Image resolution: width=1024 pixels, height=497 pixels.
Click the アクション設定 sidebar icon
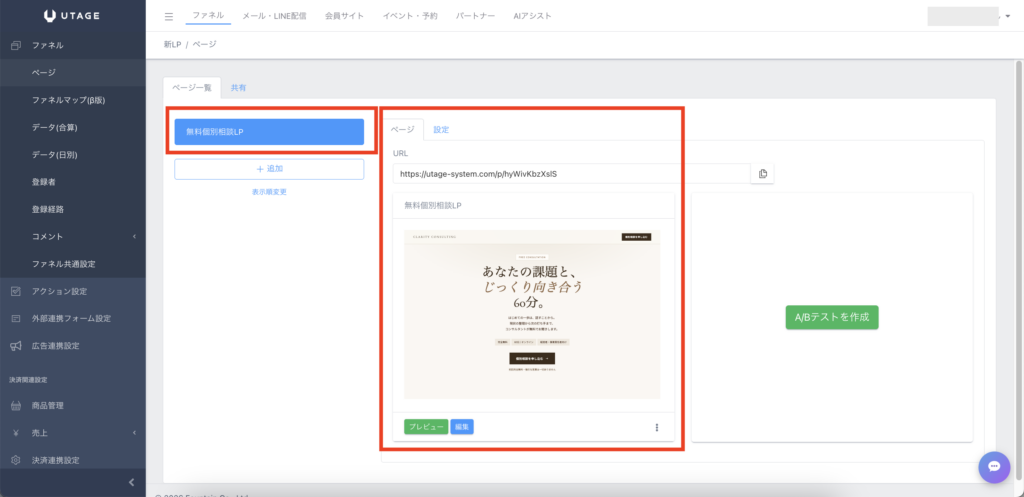(16, 291)
